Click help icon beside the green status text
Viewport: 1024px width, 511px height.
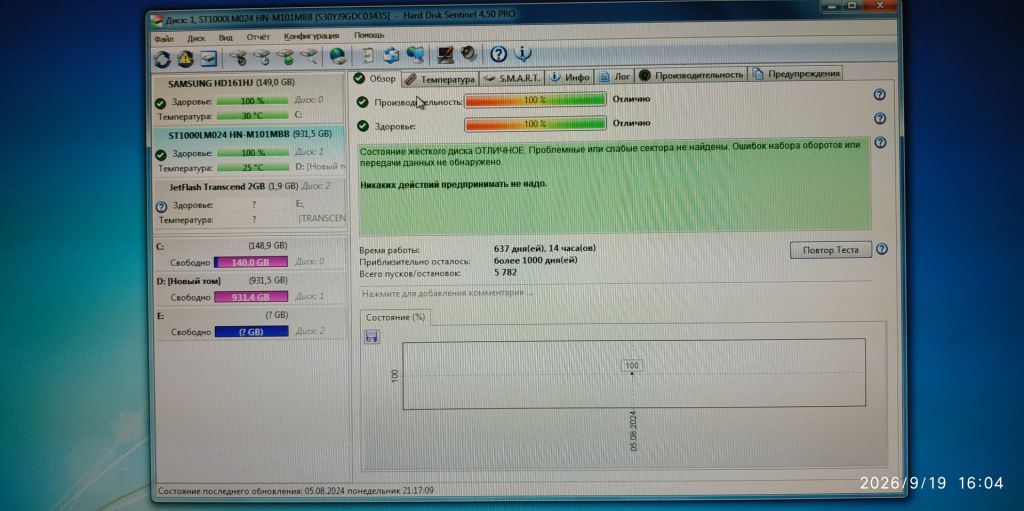[x=880, y=142]
